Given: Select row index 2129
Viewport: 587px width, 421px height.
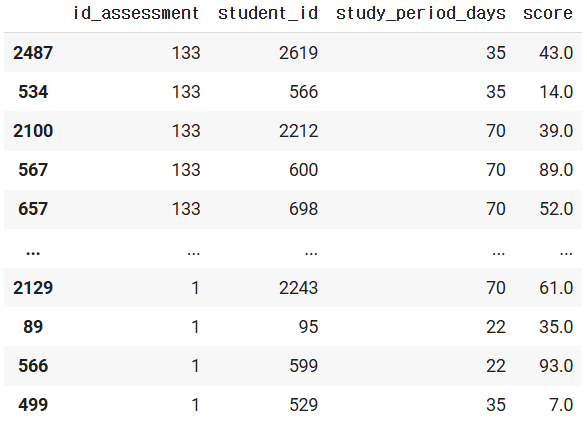Looking at the screenshot, I should pyautogui.click(x=33, y=288).
